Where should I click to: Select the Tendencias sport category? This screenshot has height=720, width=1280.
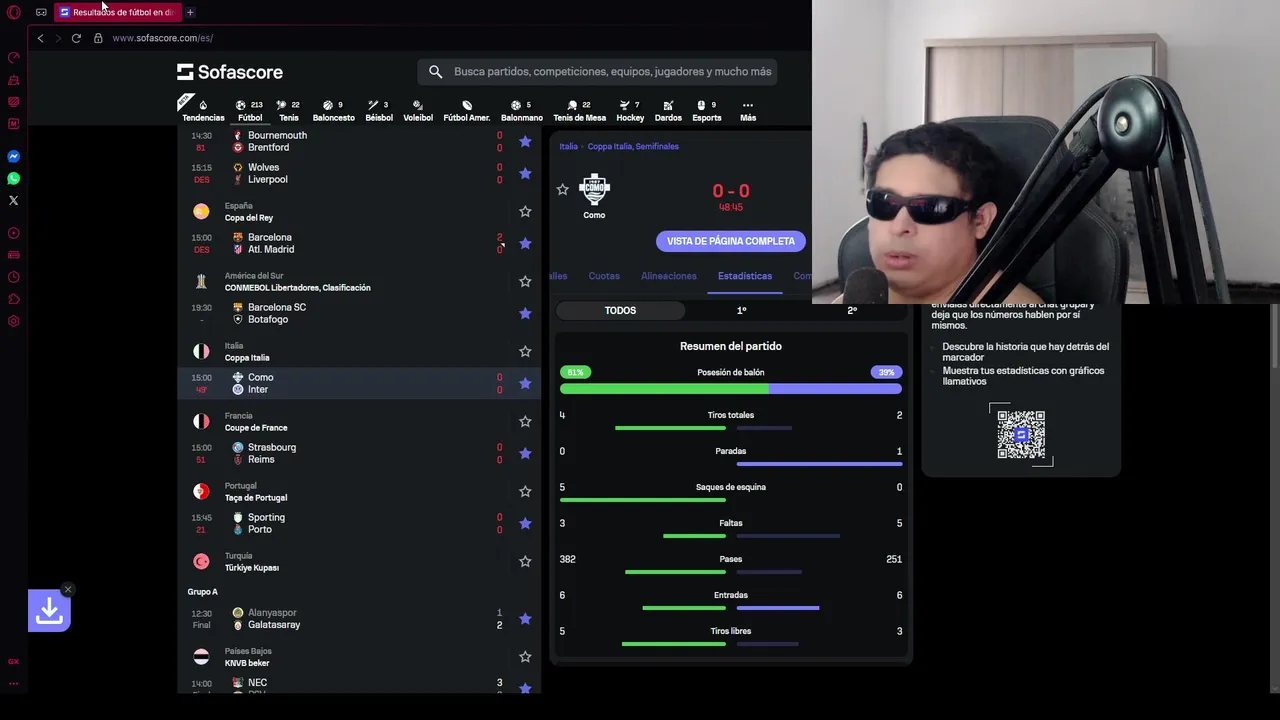pos(203,110)
